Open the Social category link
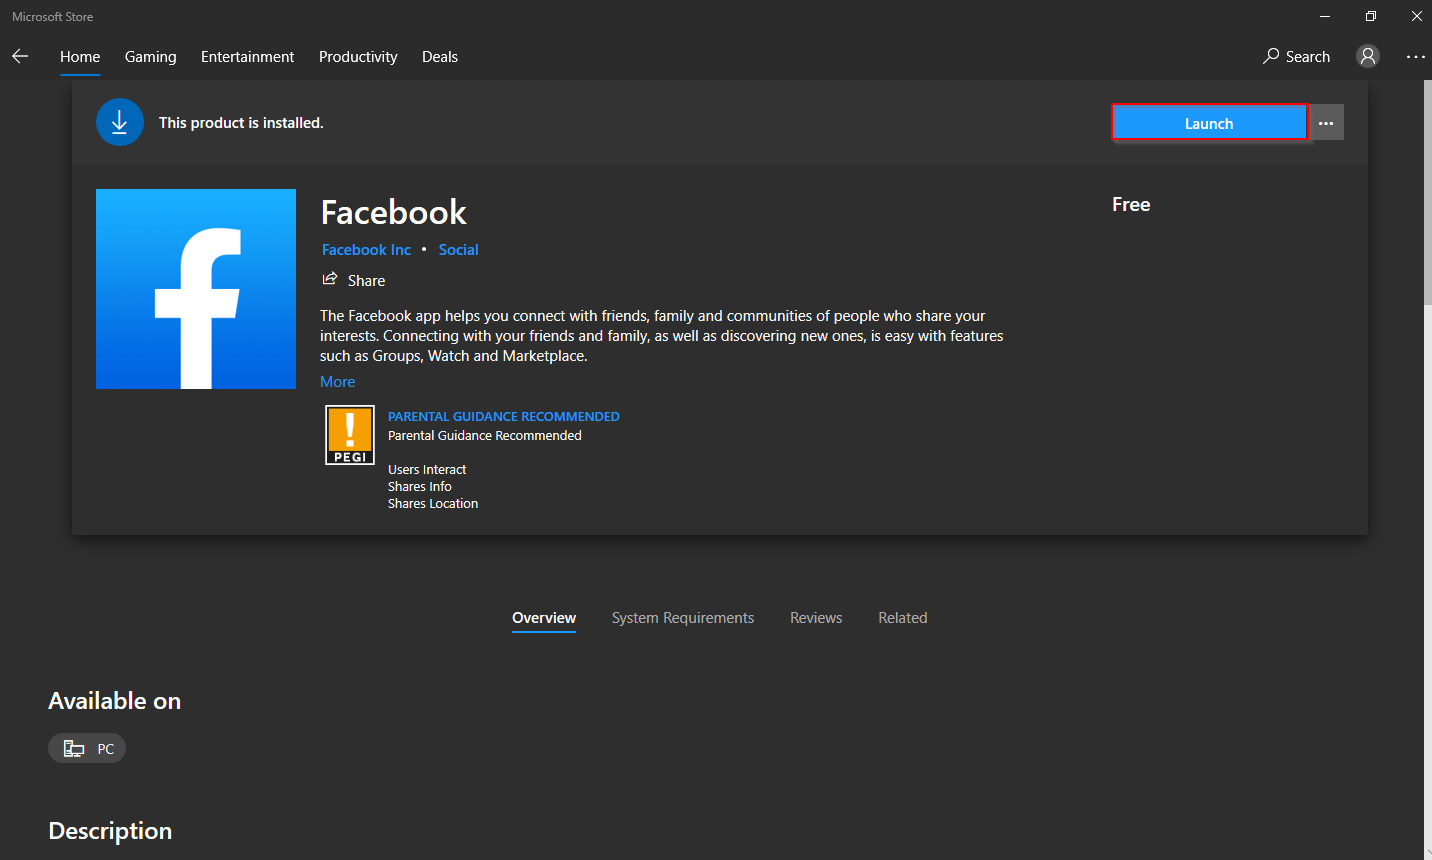 458,250
